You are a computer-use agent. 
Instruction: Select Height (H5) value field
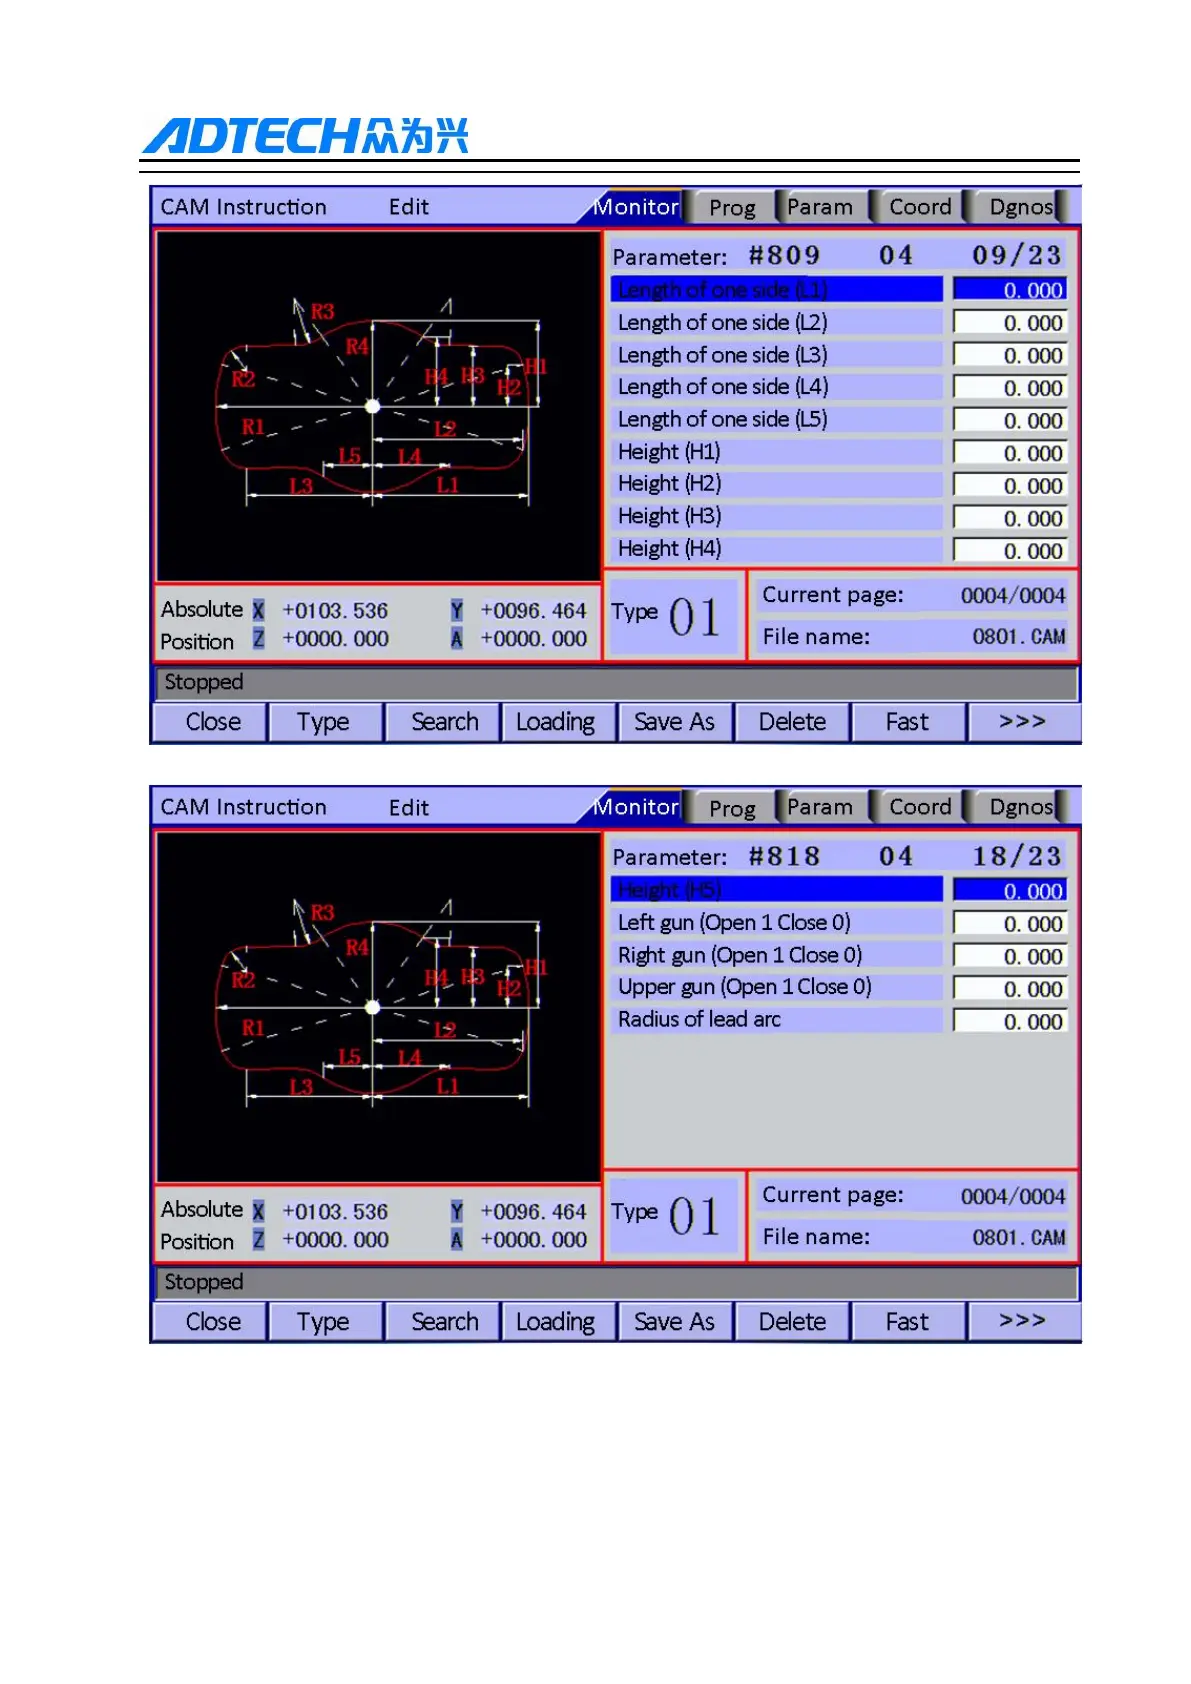tap(1010, 890)
